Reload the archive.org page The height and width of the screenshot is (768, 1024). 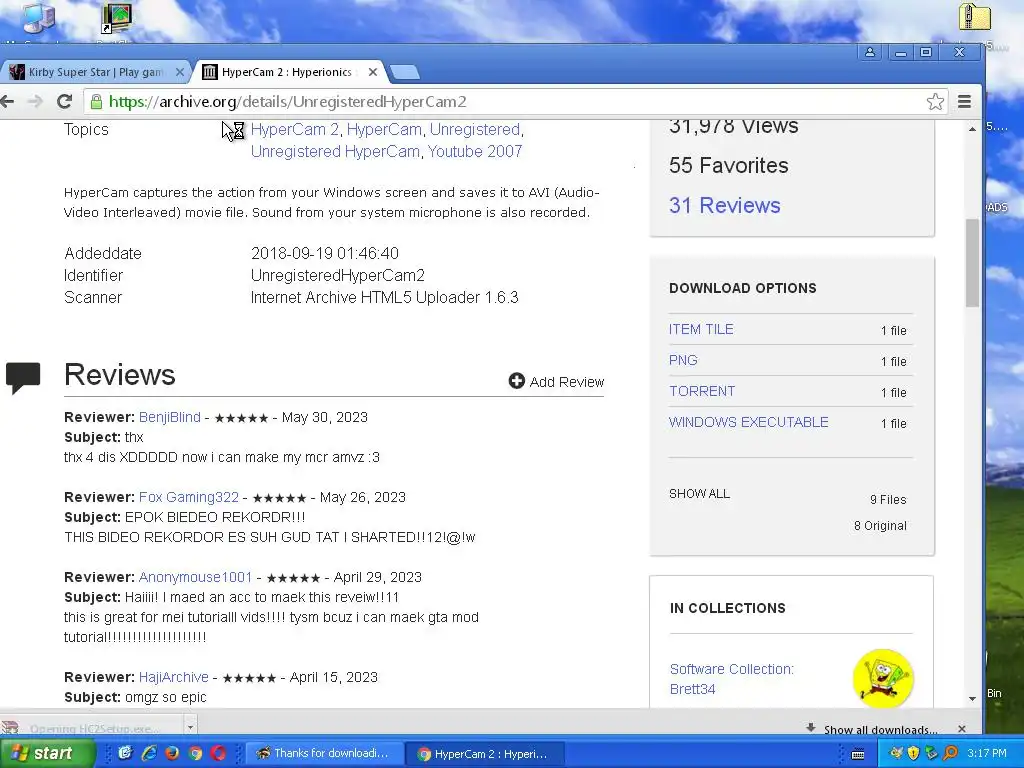[64, 101]
